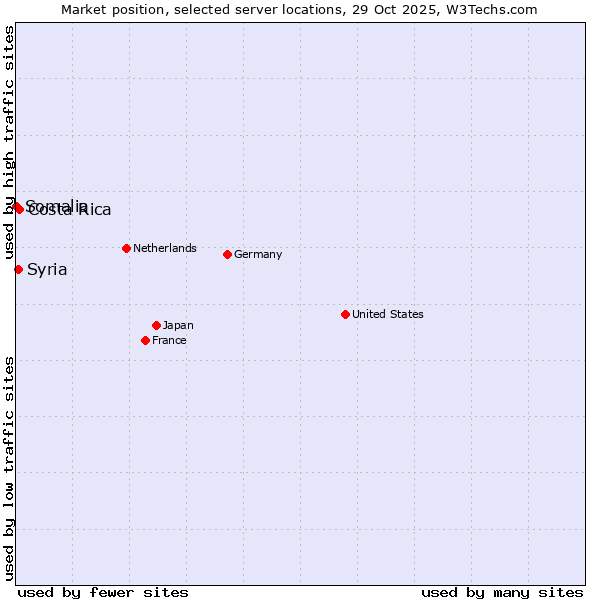Click the "Germany" text label

(x=258, y=254)
